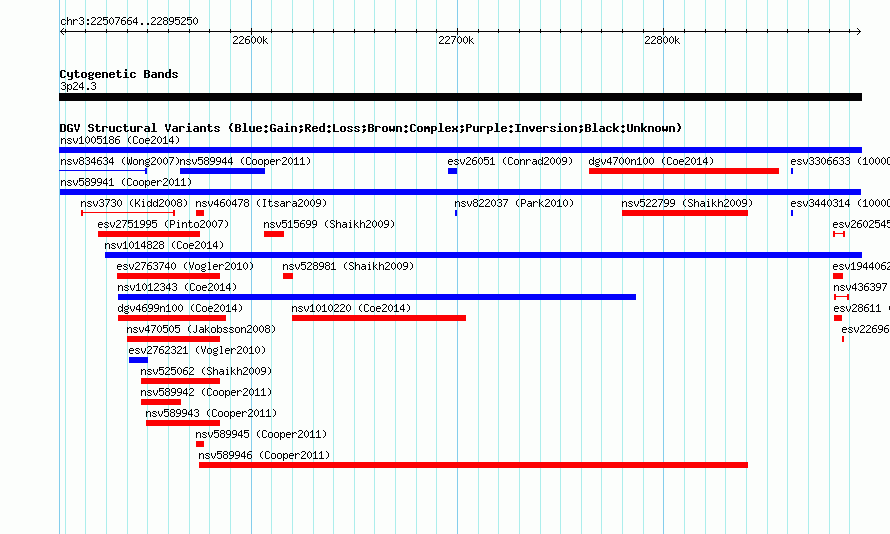
Task: Click the nsv3730 (Kidd2008) variant label
Action: pyautogui.click(x=134, y=203)
